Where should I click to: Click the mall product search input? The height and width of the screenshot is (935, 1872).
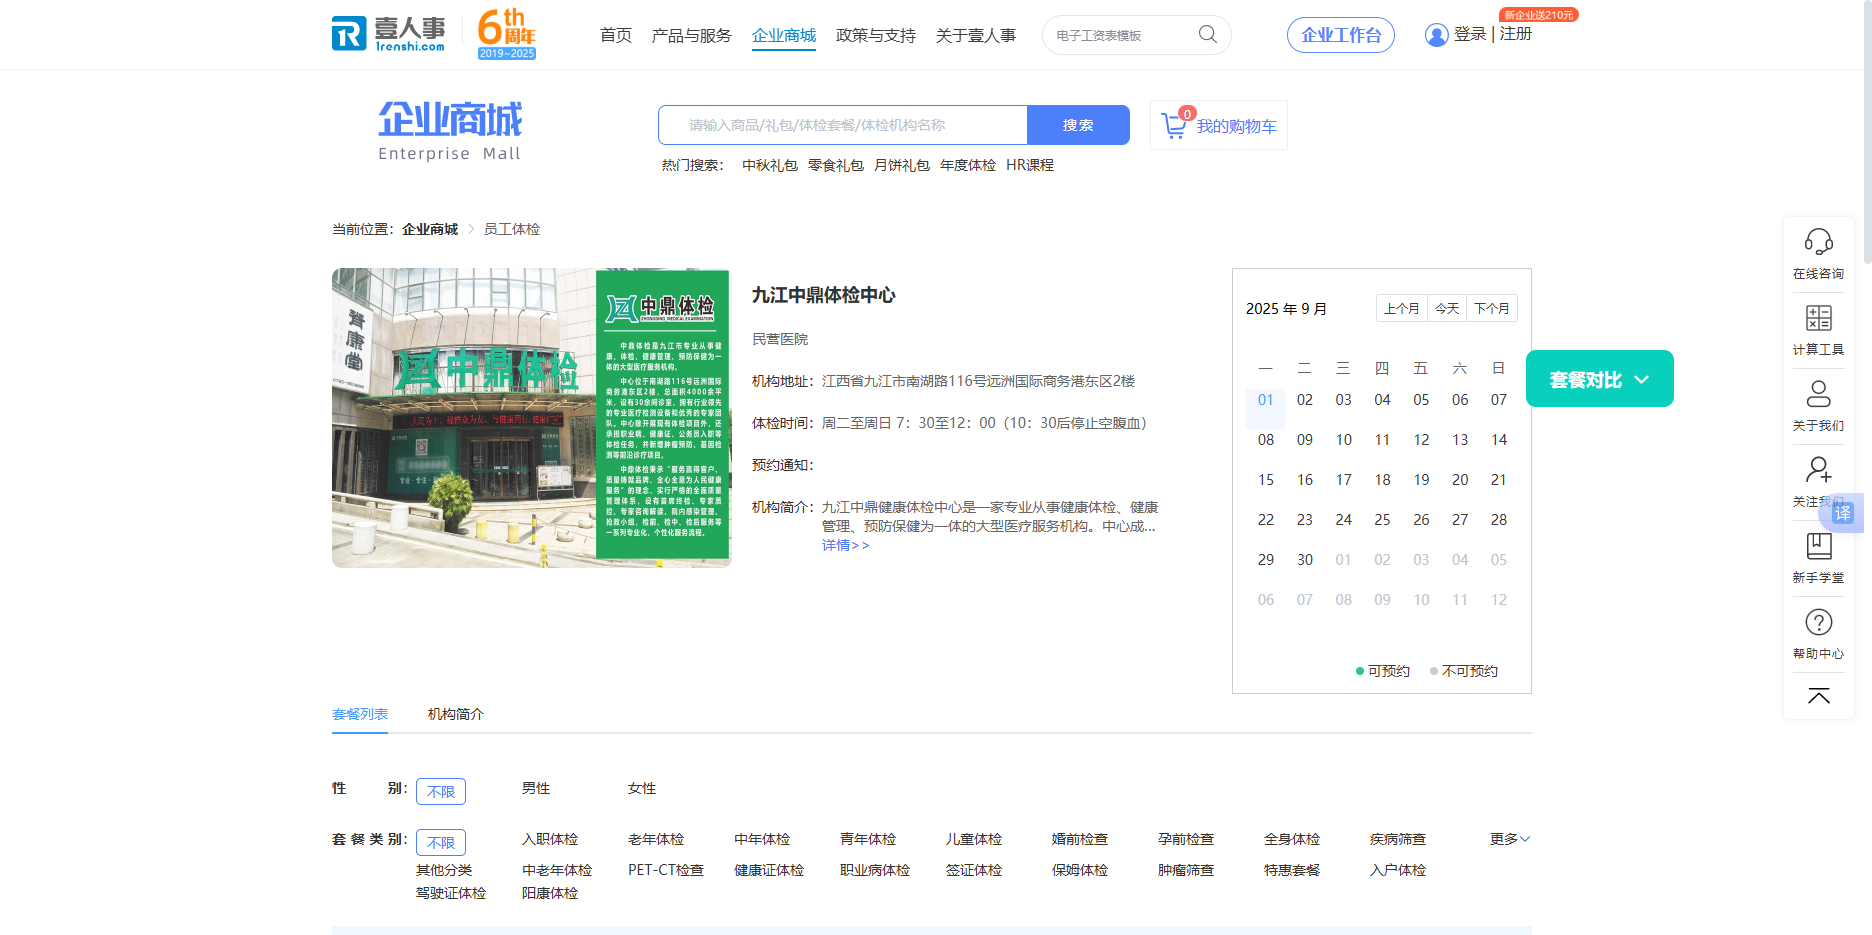pyautogui.click(x=843, y=125)
